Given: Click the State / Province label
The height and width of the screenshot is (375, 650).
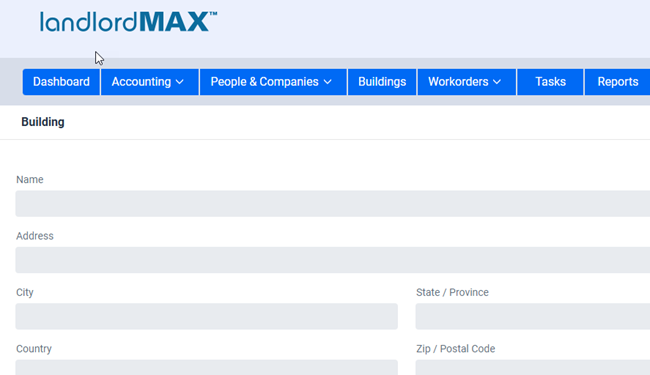Looking at the screenshot, I should tap(452, 292).
